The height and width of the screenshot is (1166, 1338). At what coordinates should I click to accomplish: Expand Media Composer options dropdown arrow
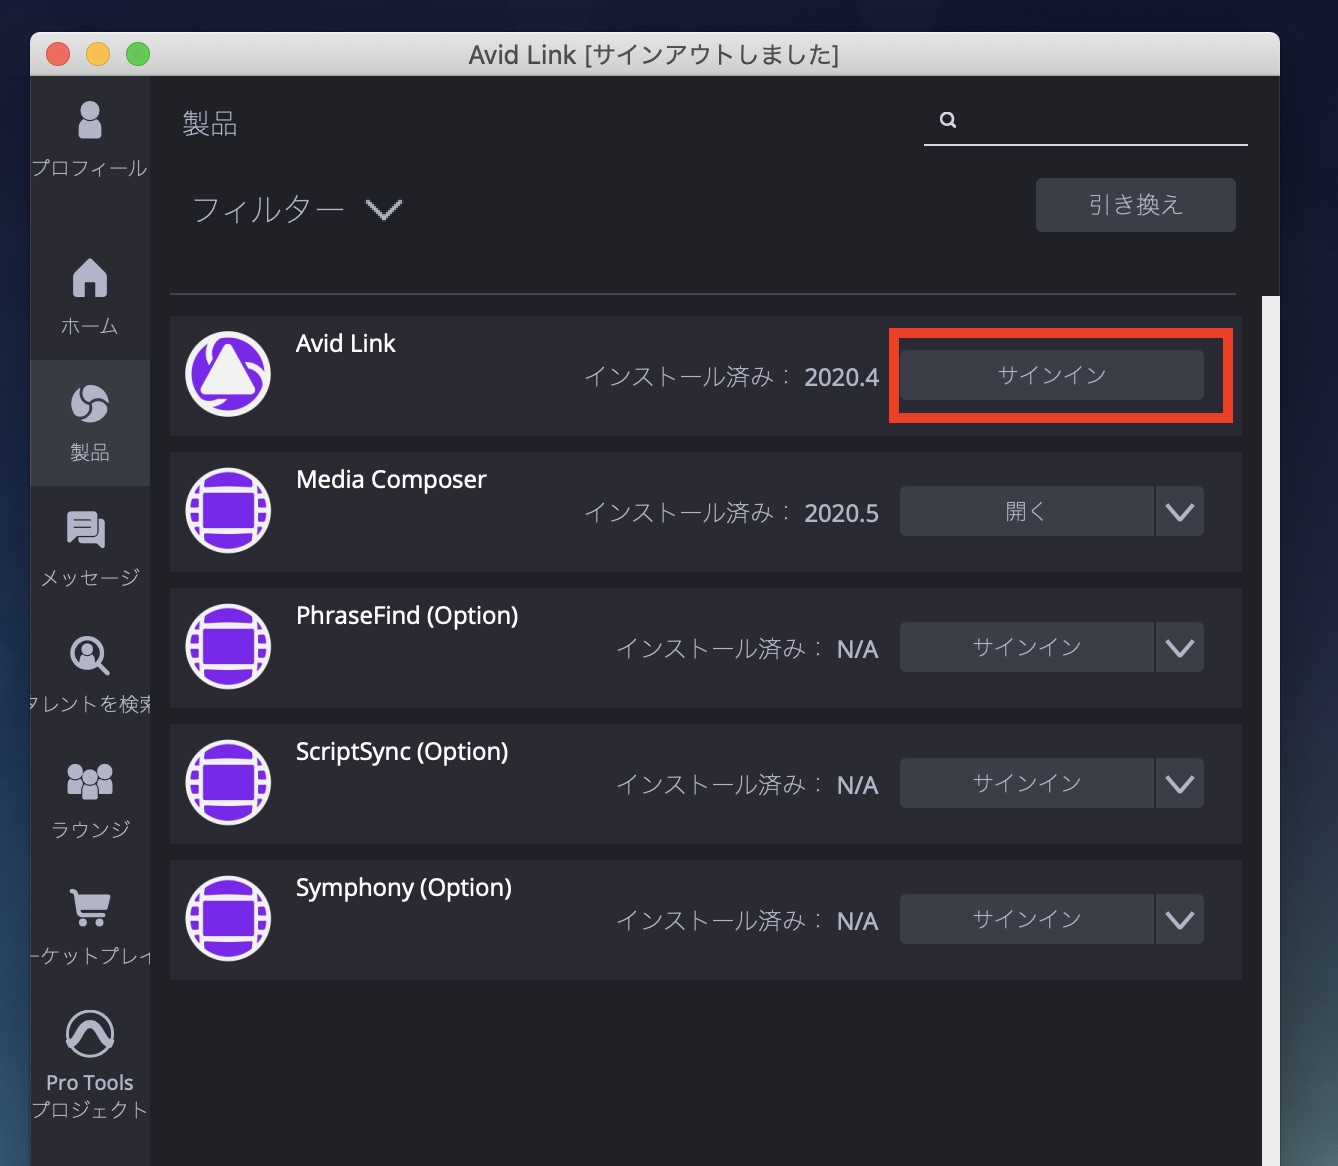1180,512
